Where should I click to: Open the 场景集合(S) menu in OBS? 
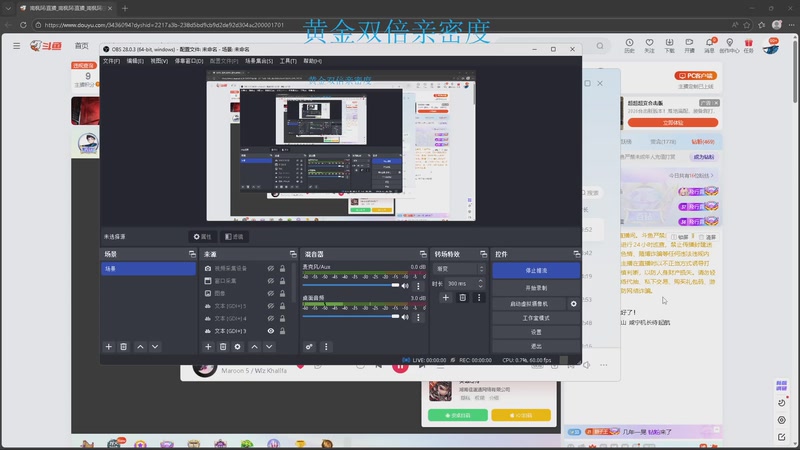pyautogui.click(x=259, y=61)
